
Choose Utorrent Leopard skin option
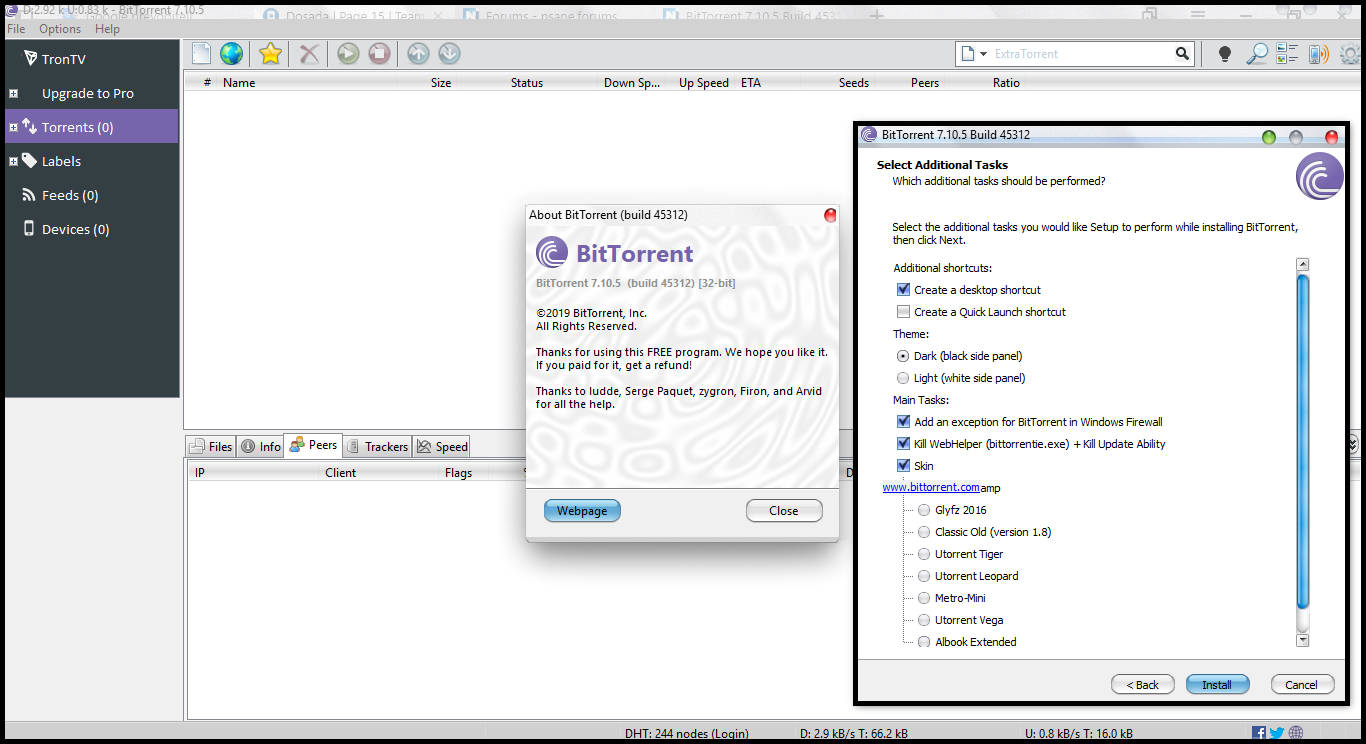tap(924, 575)
